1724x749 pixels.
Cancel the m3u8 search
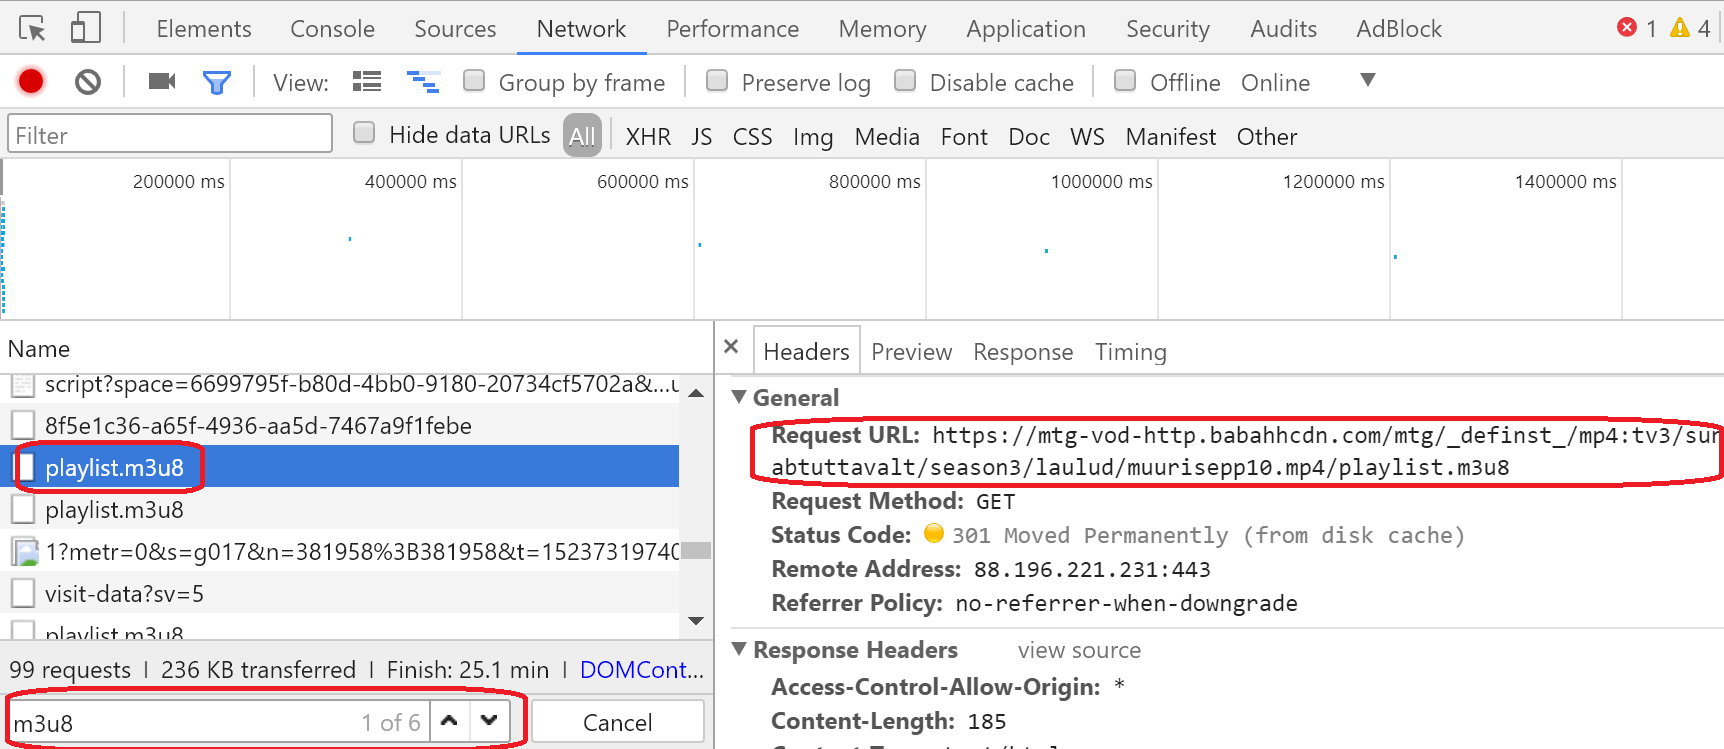[617, 722]
